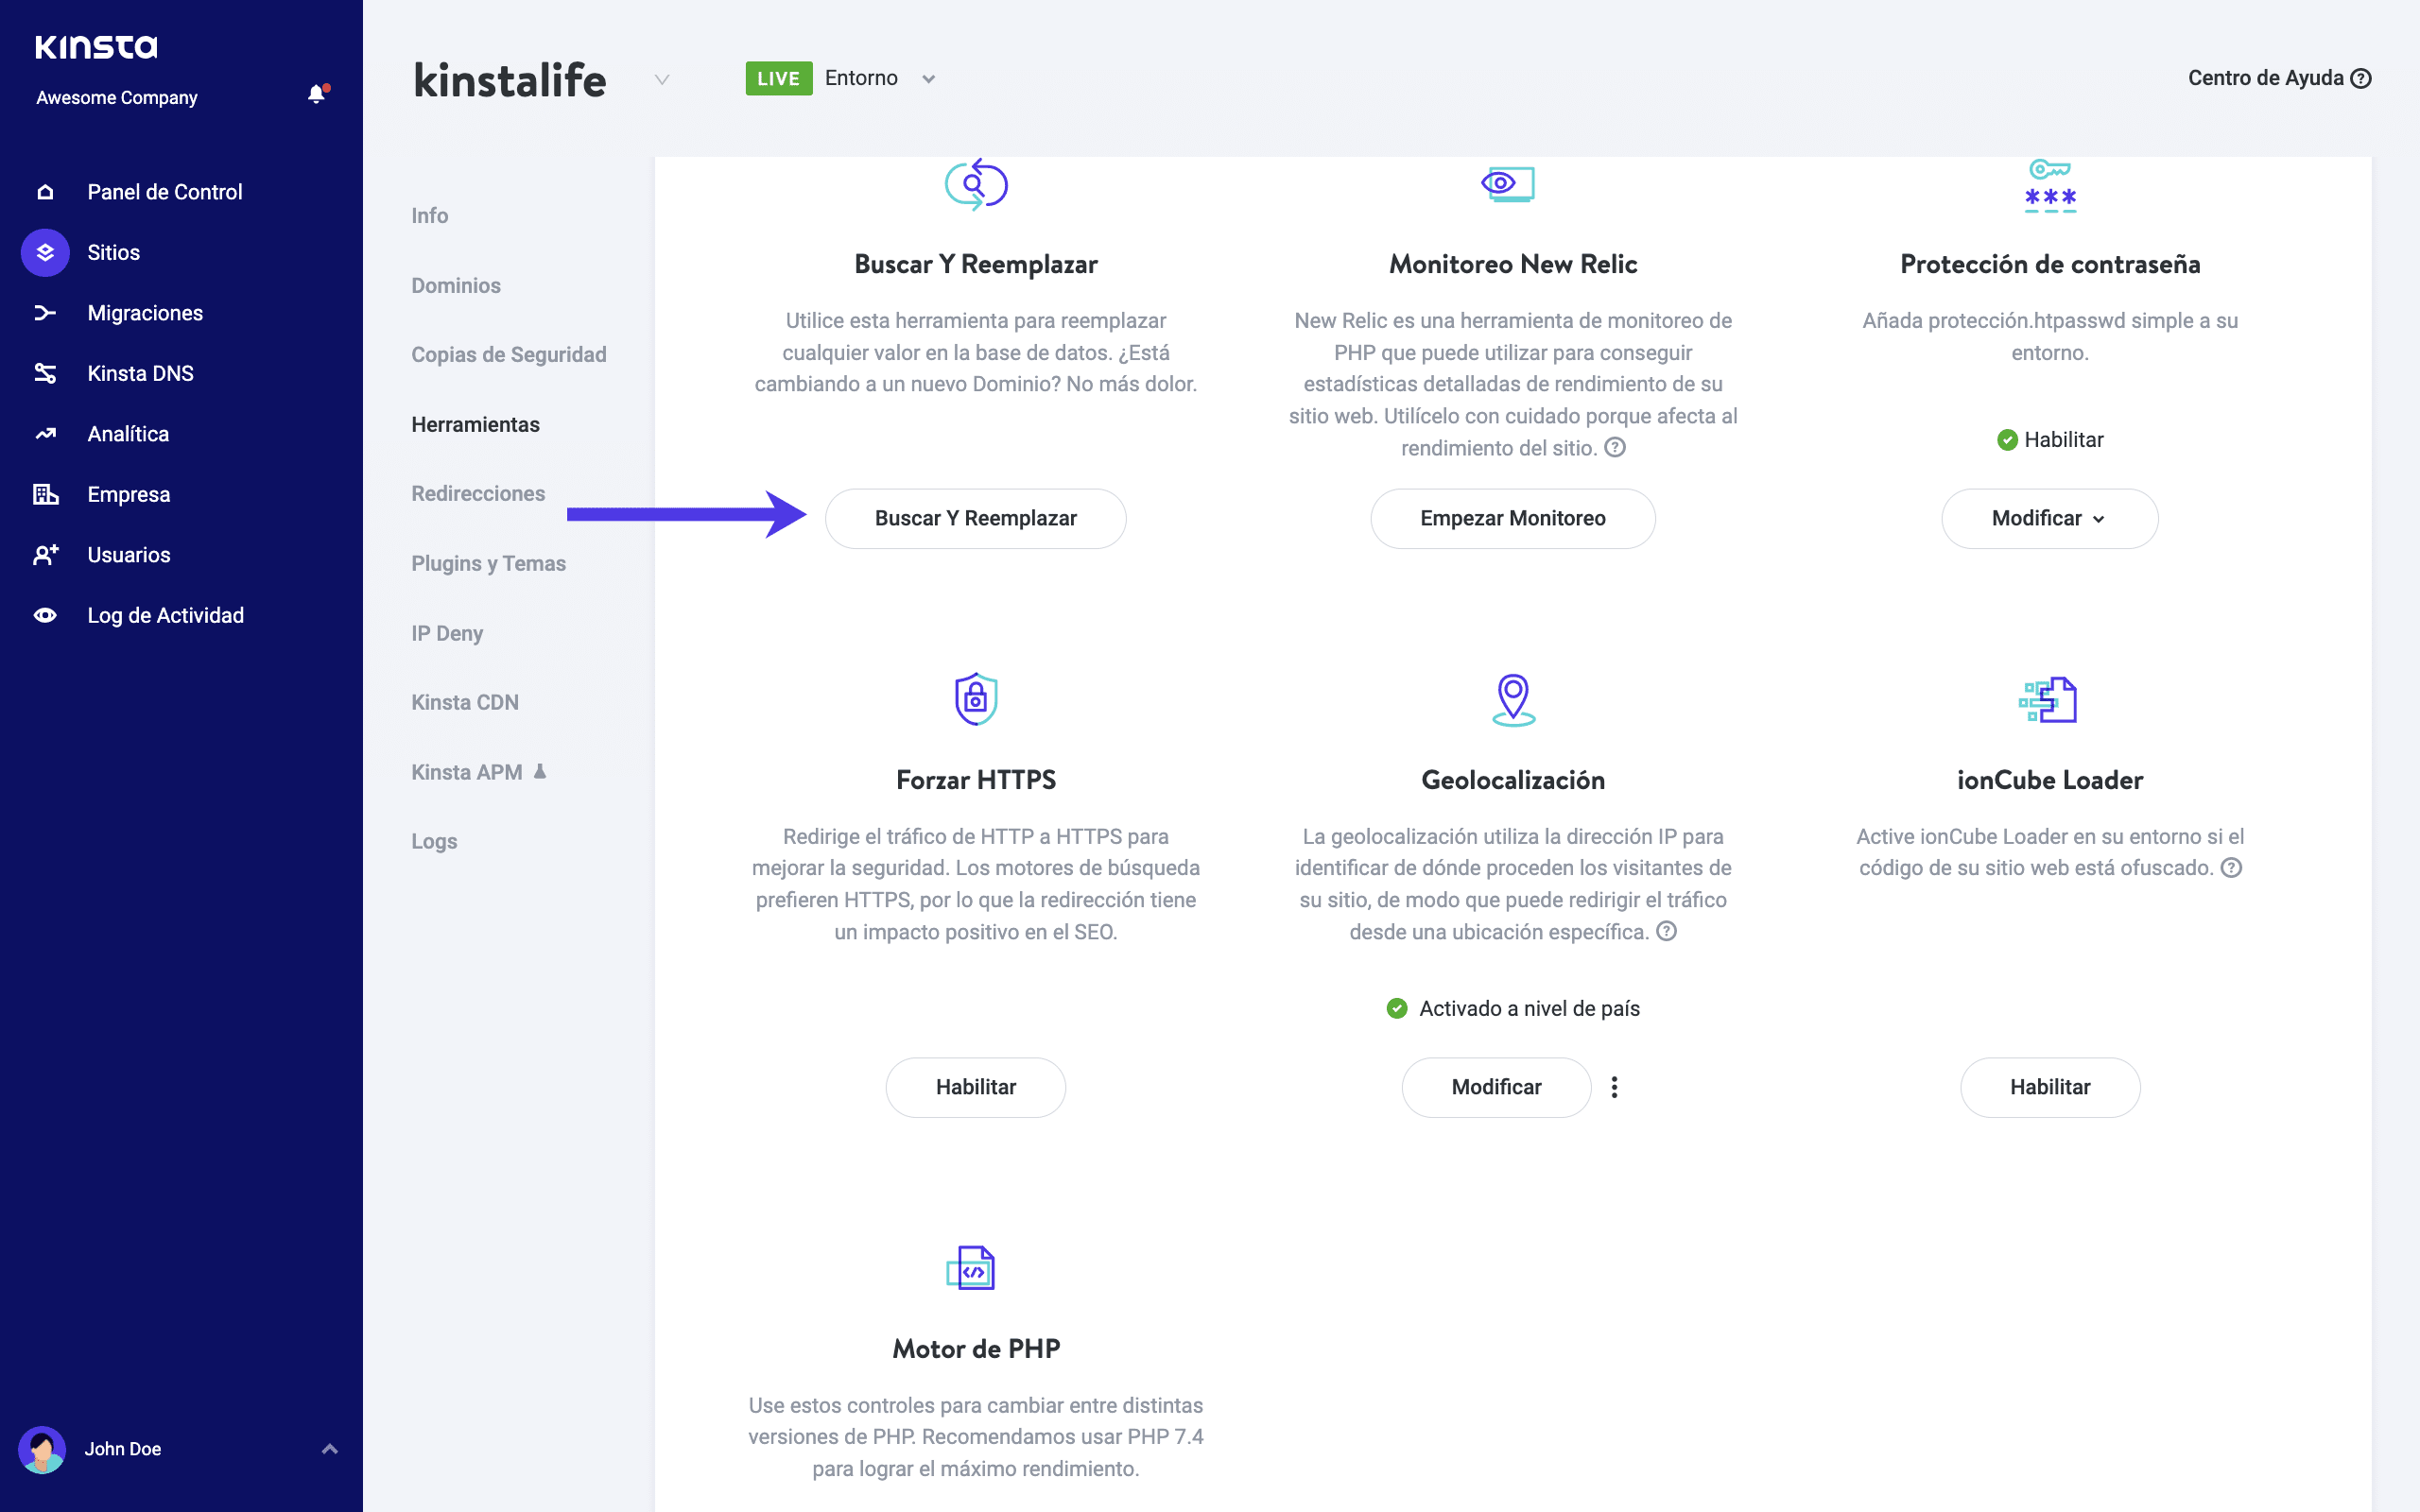Click Centro de Ayuda help icon
Screen dimensions: 2420x1512
2361,78
